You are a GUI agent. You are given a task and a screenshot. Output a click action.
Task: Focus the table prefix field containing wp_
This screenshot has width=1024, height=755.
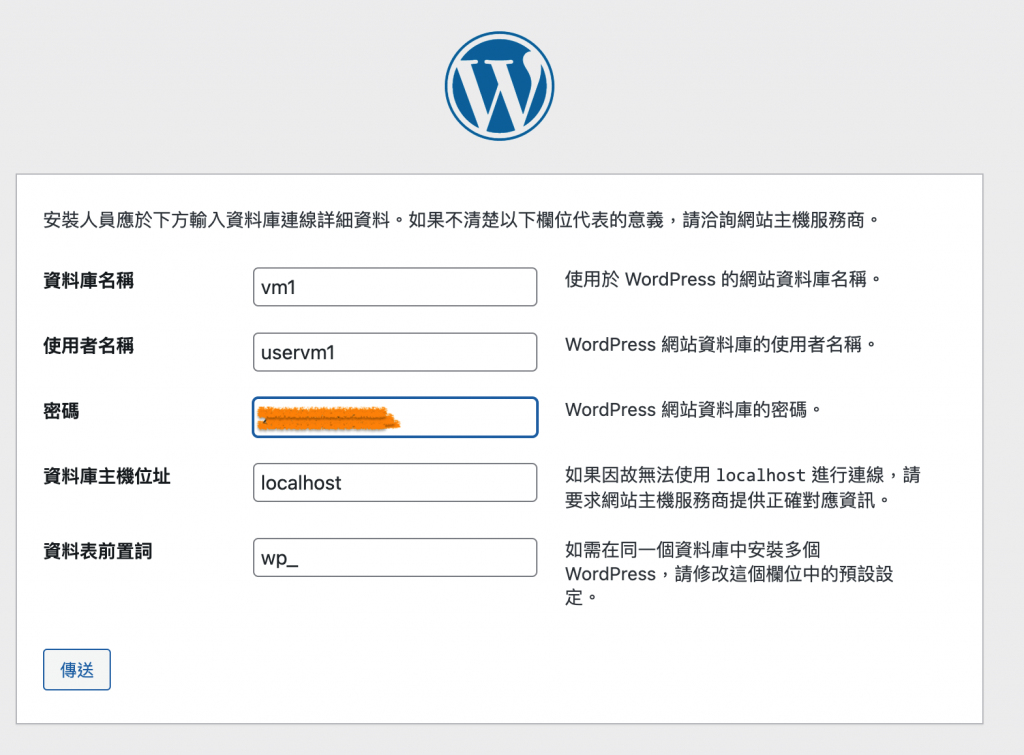[x=395, y=558]
